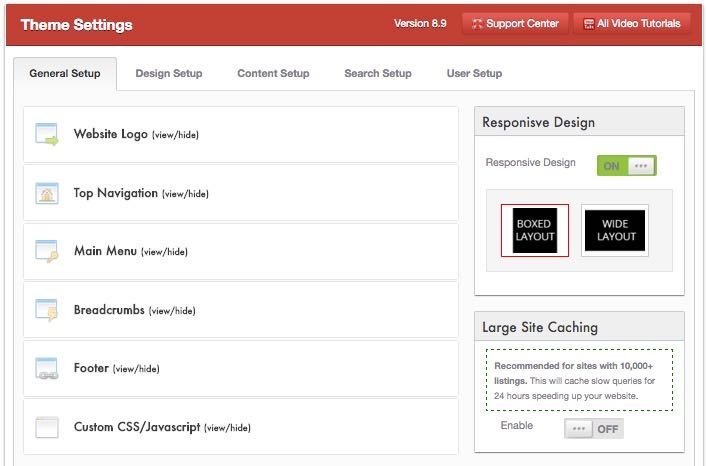This screenshot has height=466, width=707.
Task: Choose the Wide Layout option
Action: [615, 230]
